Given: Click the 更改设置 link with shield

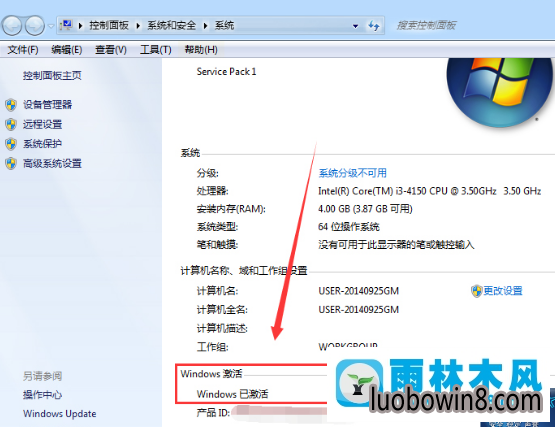Looking at the screenshot, I should pos(497,291).
